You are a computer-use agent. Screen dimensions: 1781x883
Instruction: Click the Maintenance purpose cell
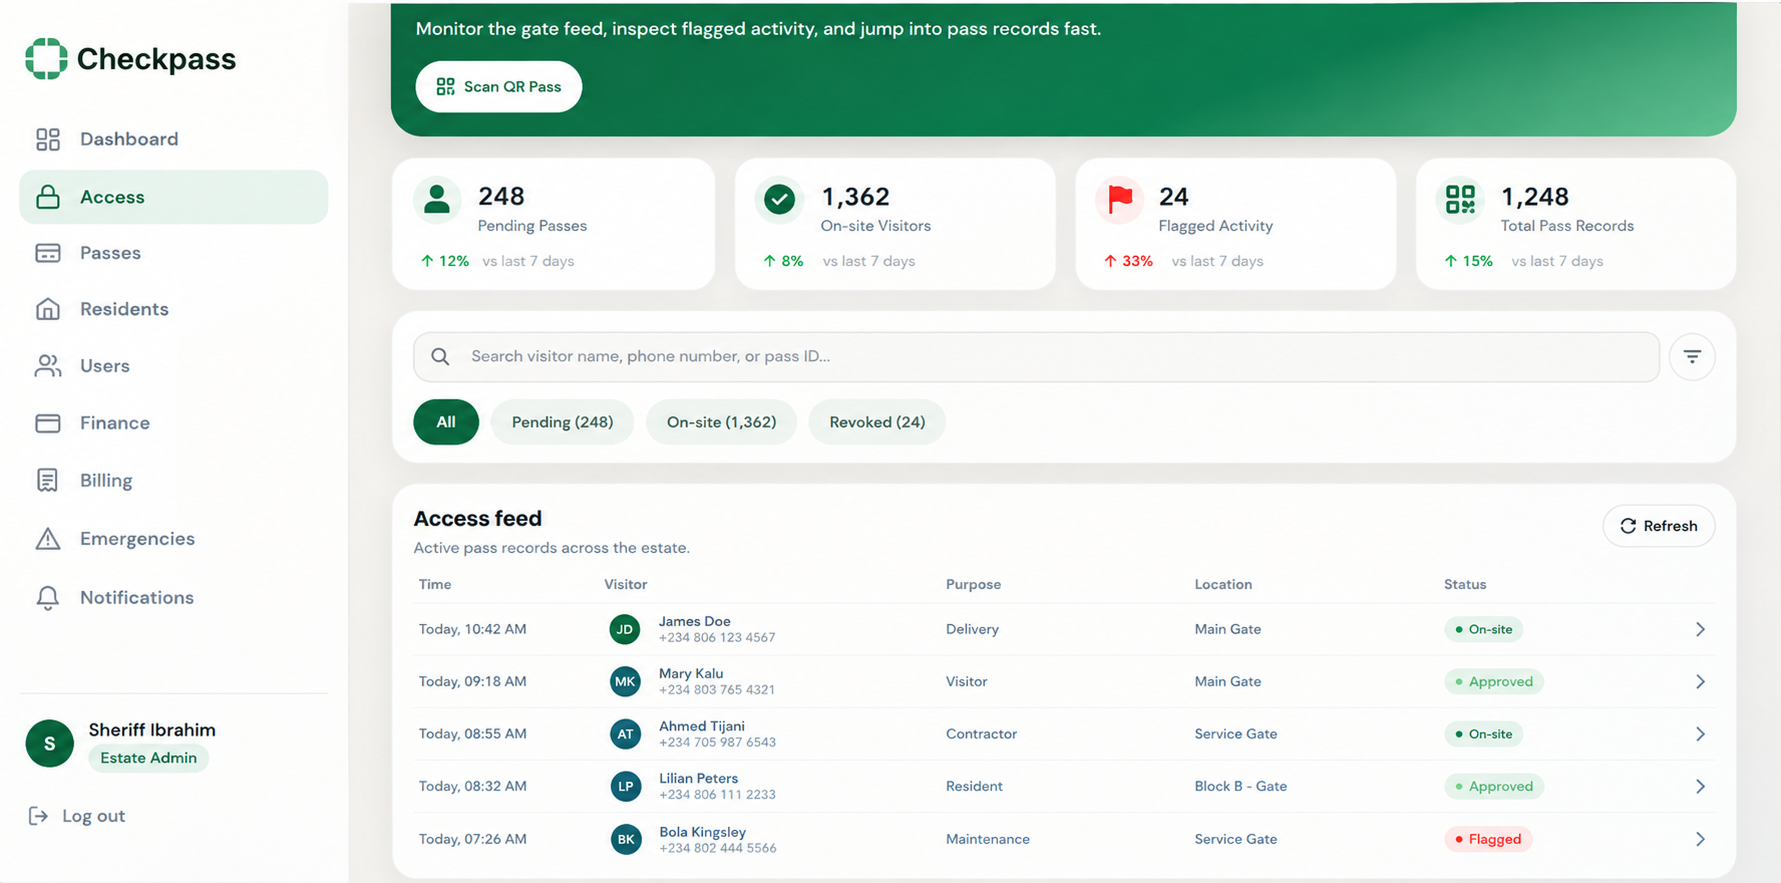click(x=988, y=839)
